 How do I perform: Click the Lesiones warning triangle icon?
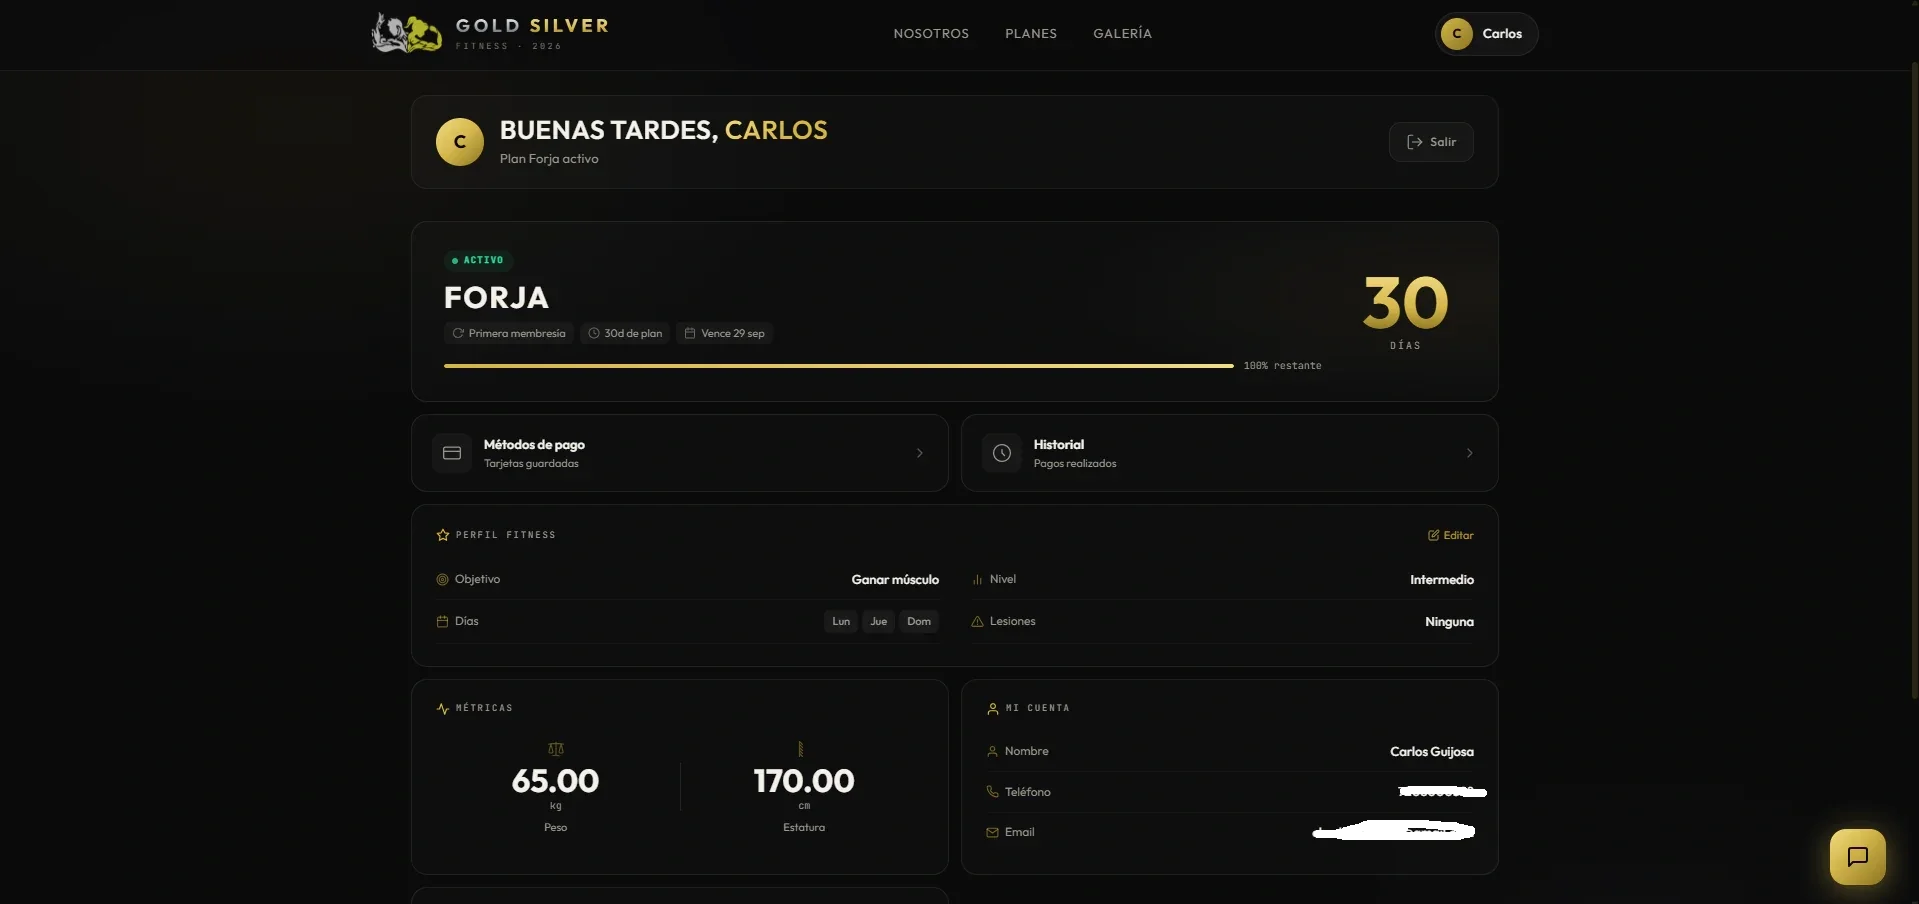[977, 622]
